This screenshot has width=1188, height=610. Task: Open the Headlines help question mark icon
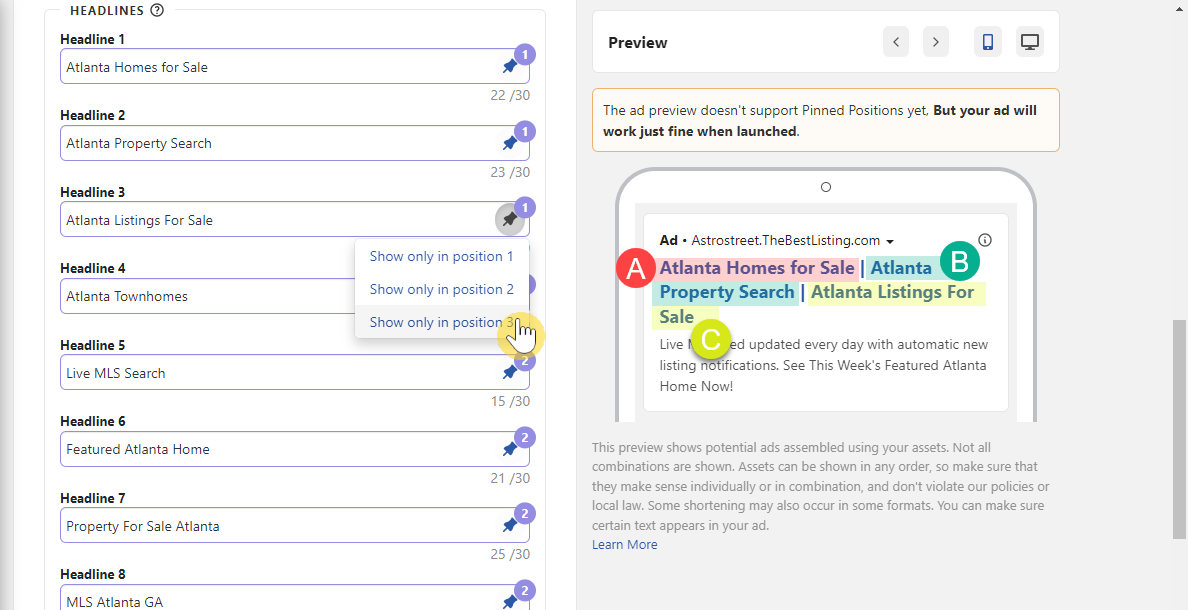156,11
